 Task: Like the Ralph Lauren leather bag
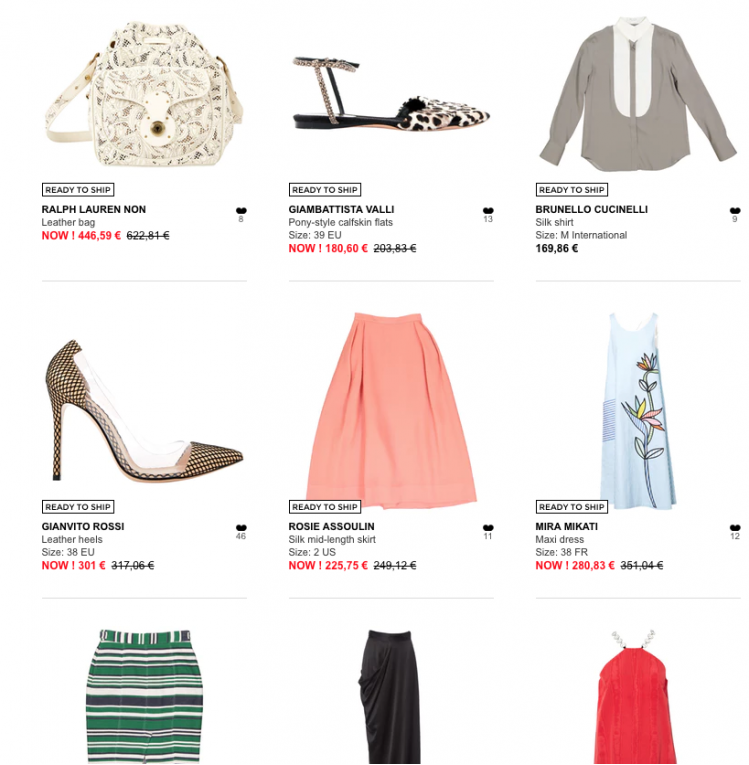point(241,211)
